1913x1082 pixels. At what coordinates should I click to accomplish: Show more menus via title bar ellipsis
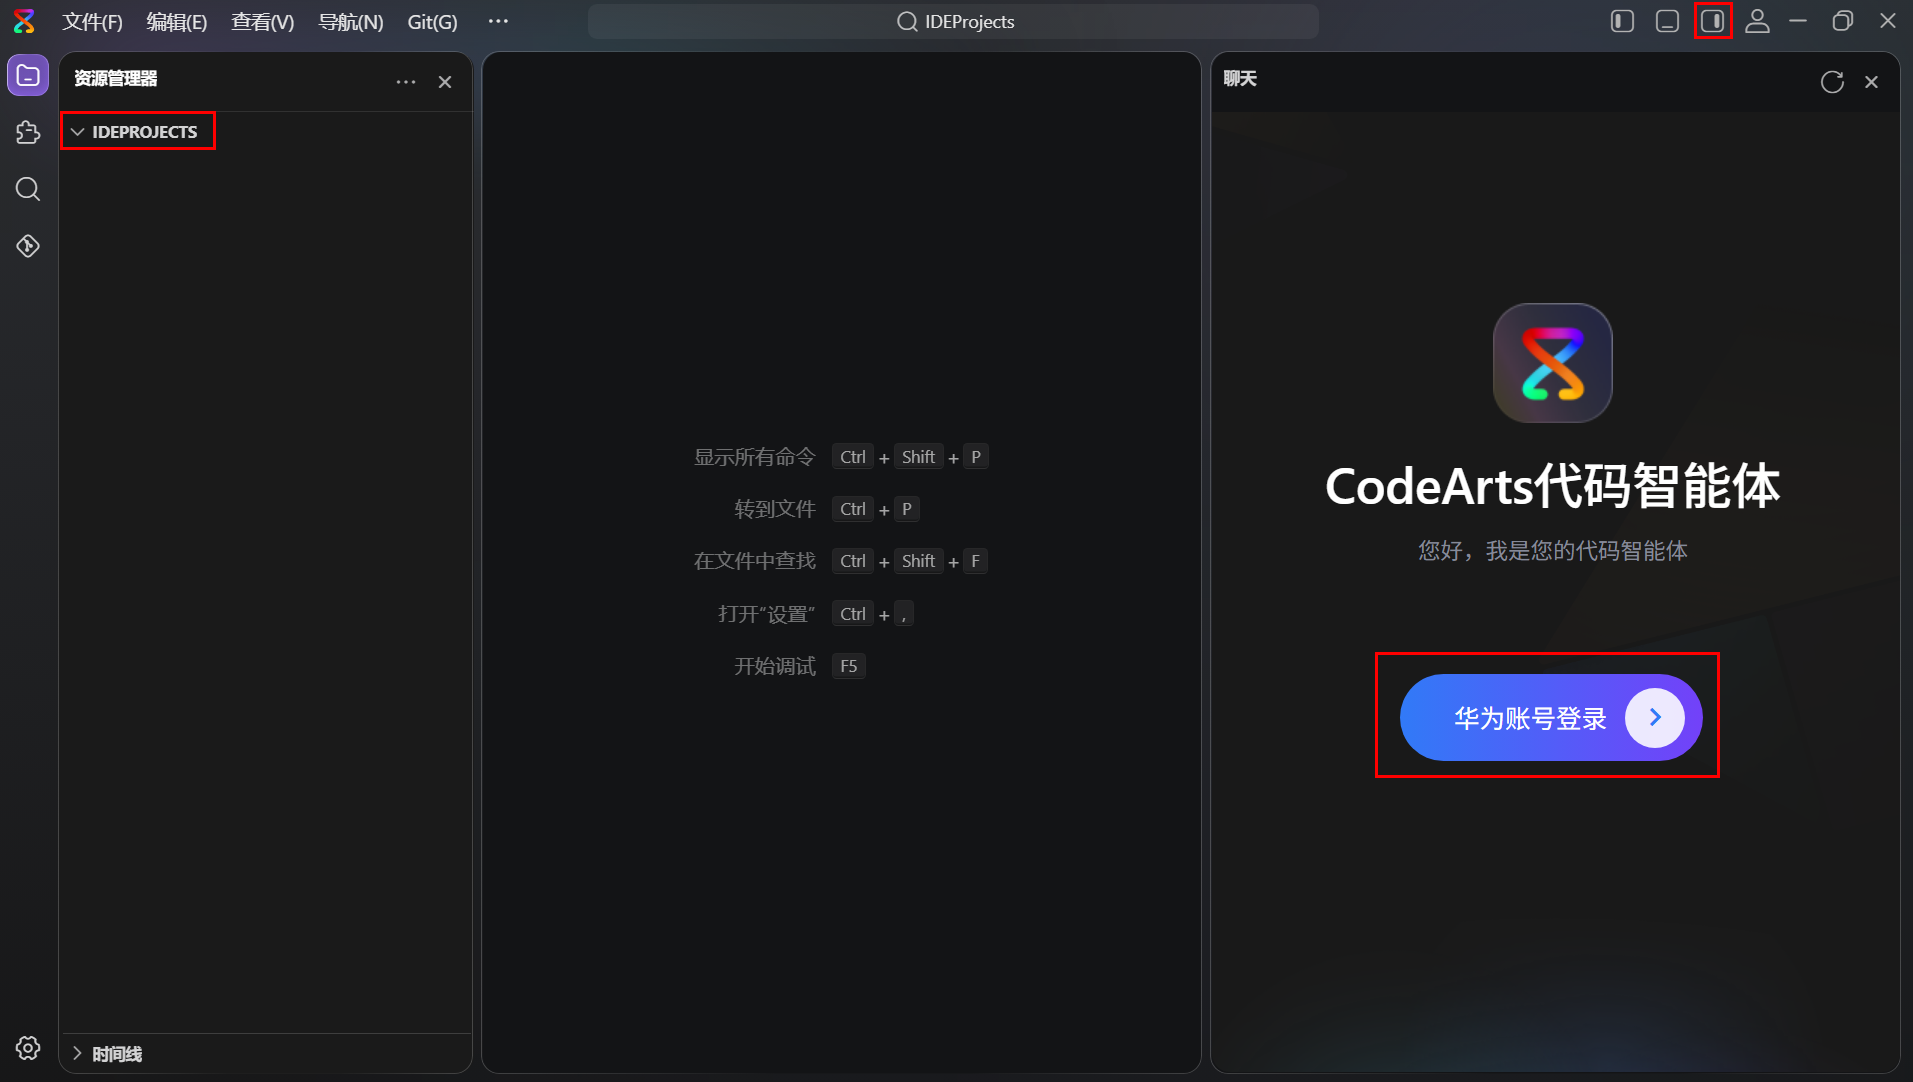(x=498, y=21)
